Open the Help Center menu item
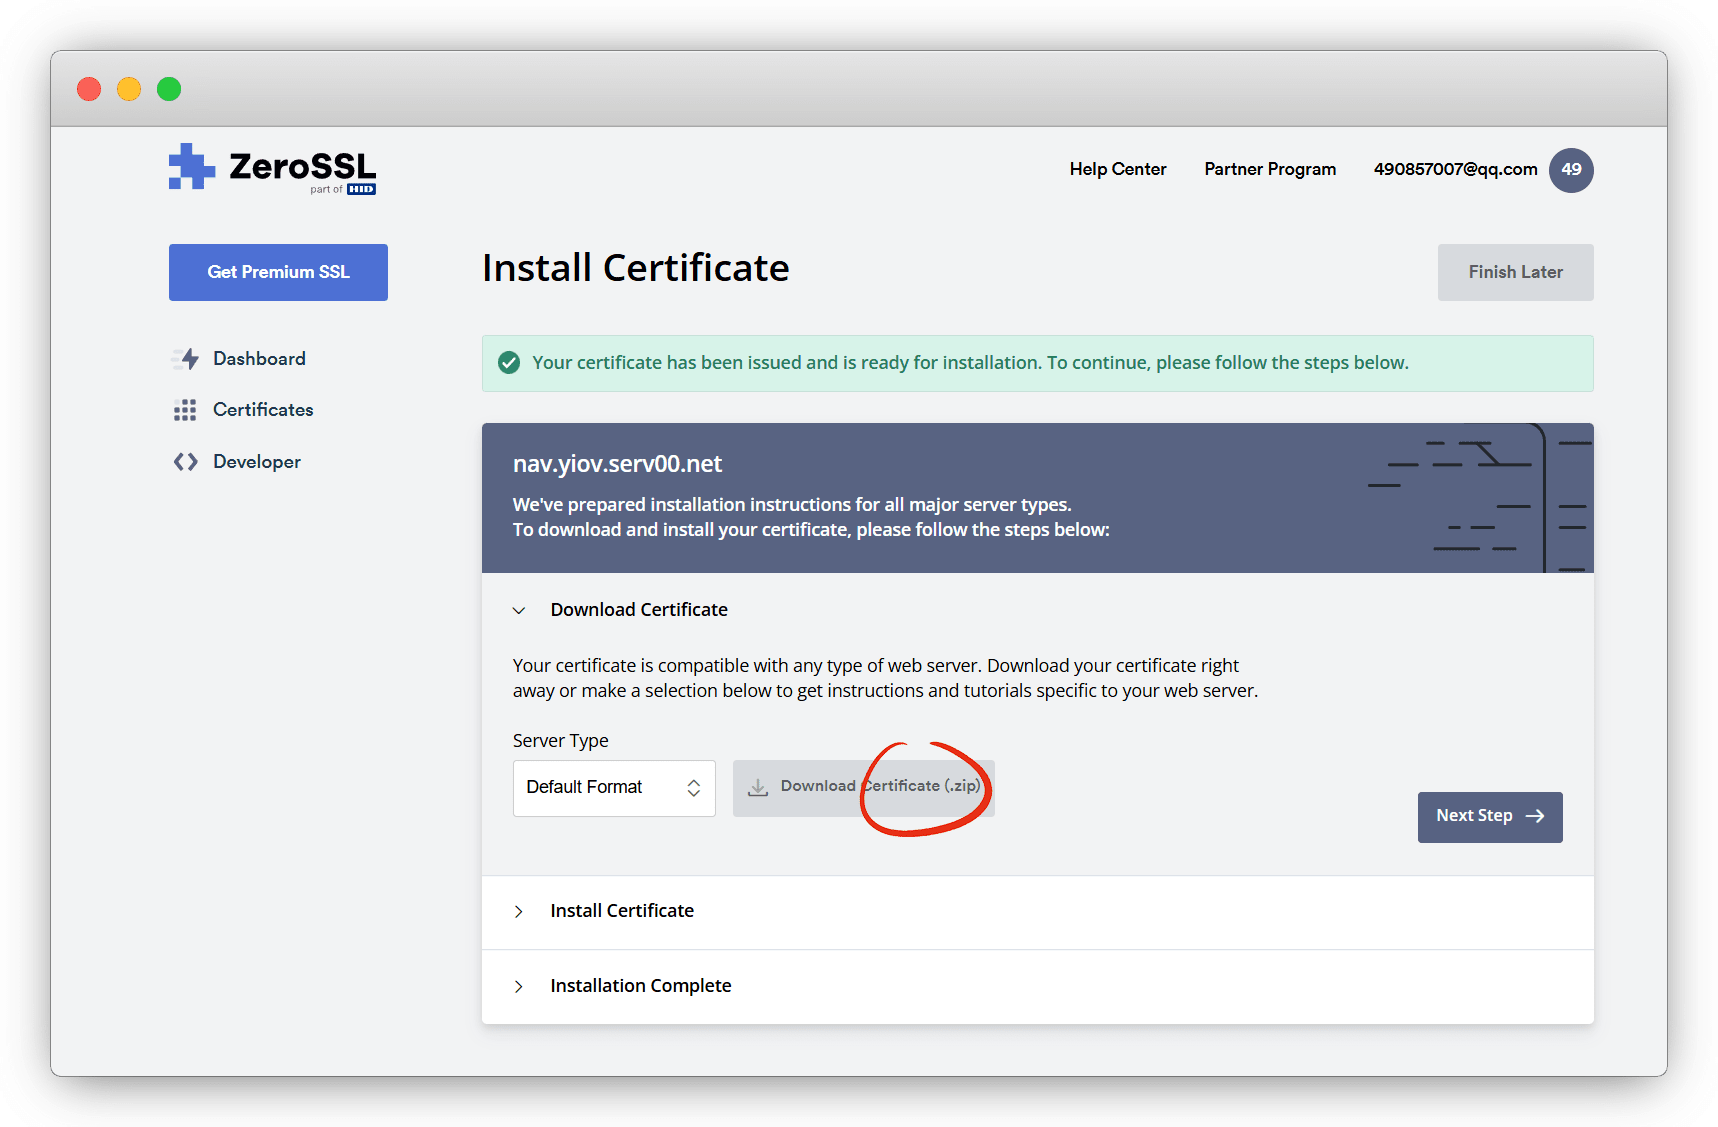This screenshot has height=1127, width=1718. tap(1117, 169)
